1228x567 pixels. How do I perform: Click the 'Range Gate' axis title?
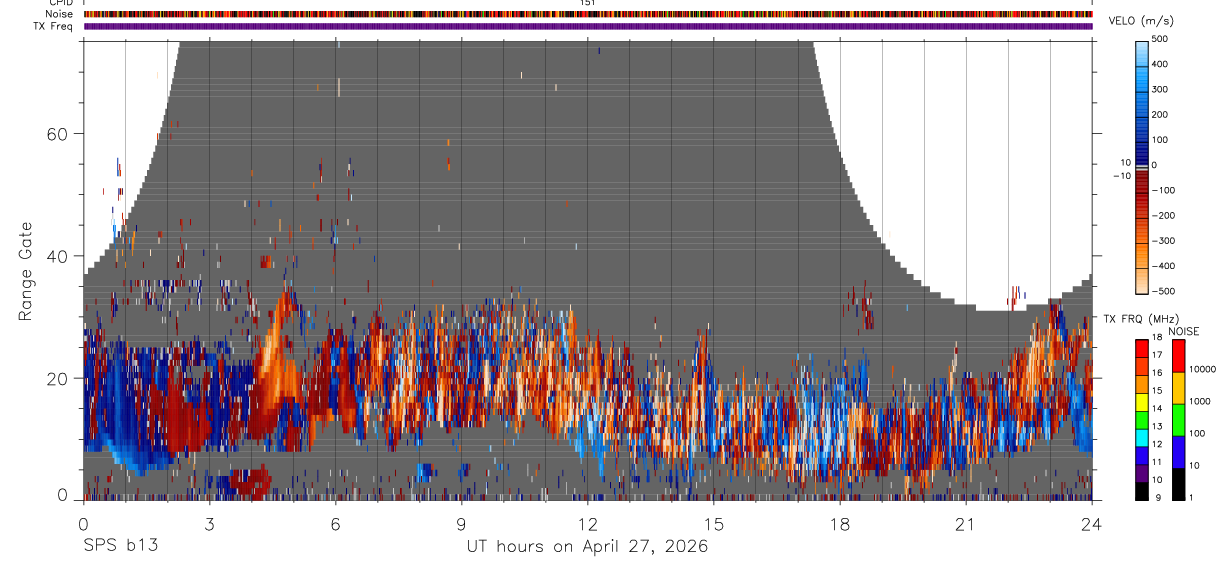pos(27,272)
